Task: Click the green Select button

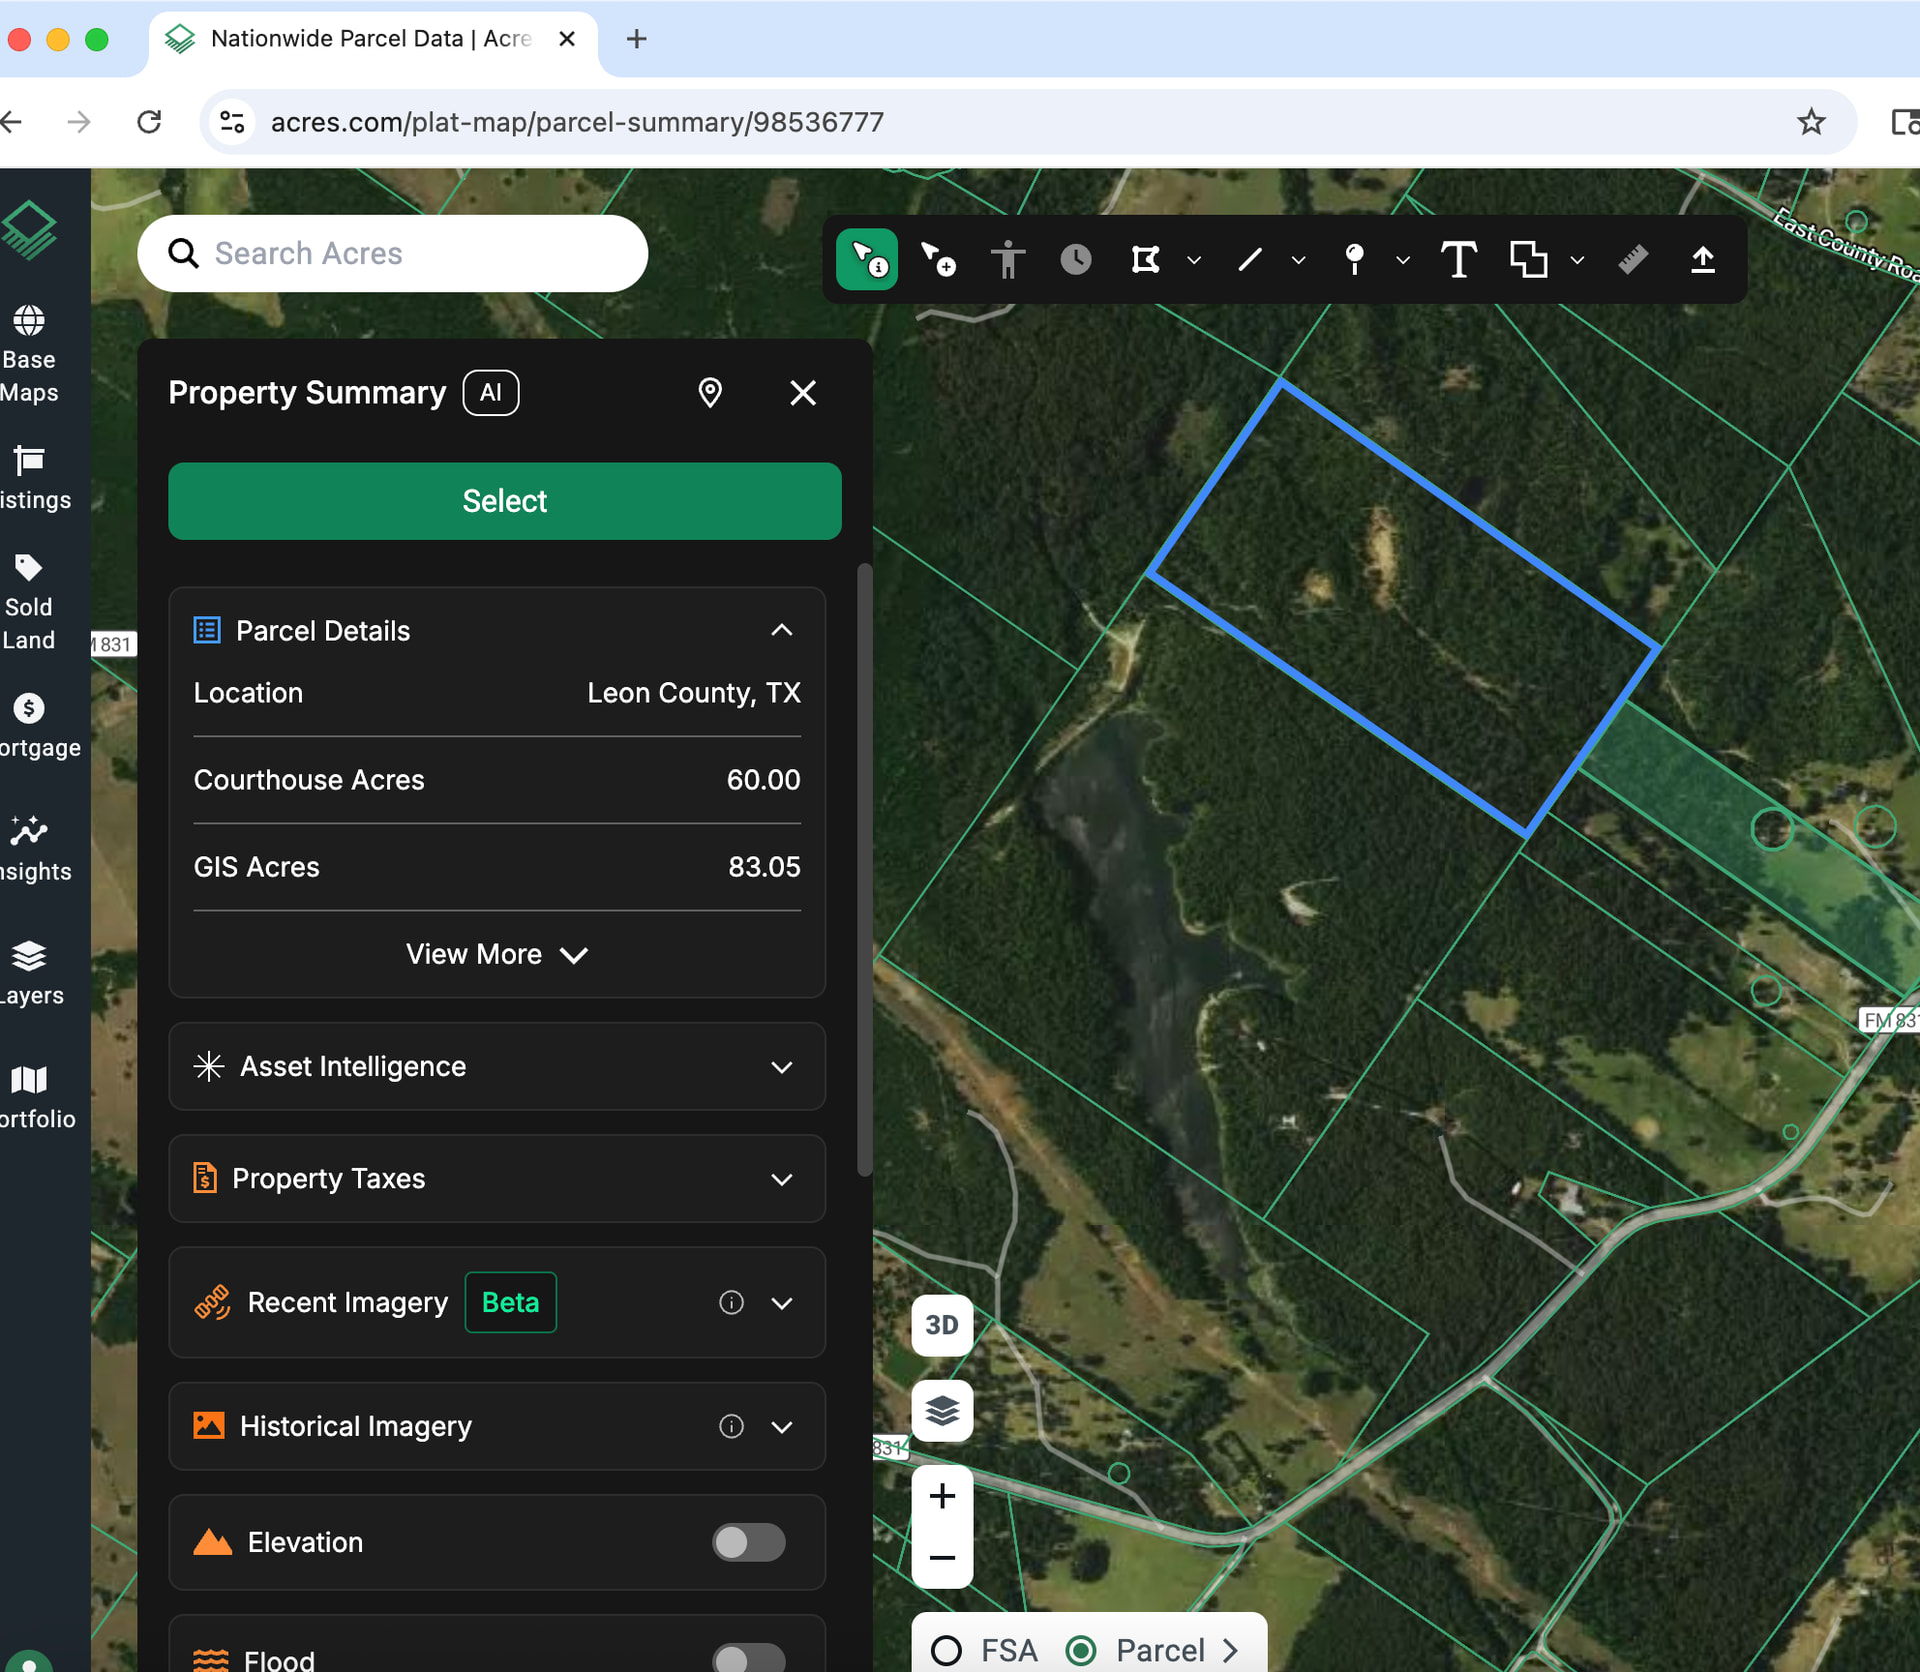Action: click(x=504, y=501)
